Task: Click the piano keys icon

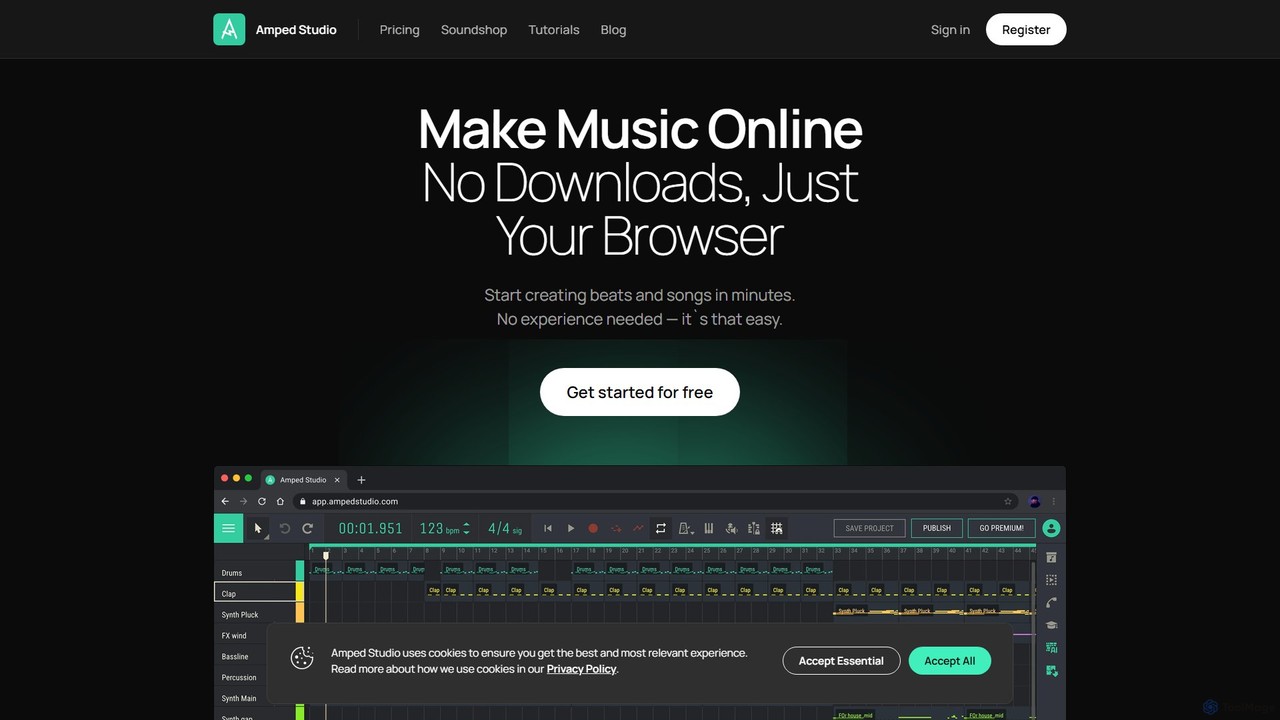Action: pos(709,528)
